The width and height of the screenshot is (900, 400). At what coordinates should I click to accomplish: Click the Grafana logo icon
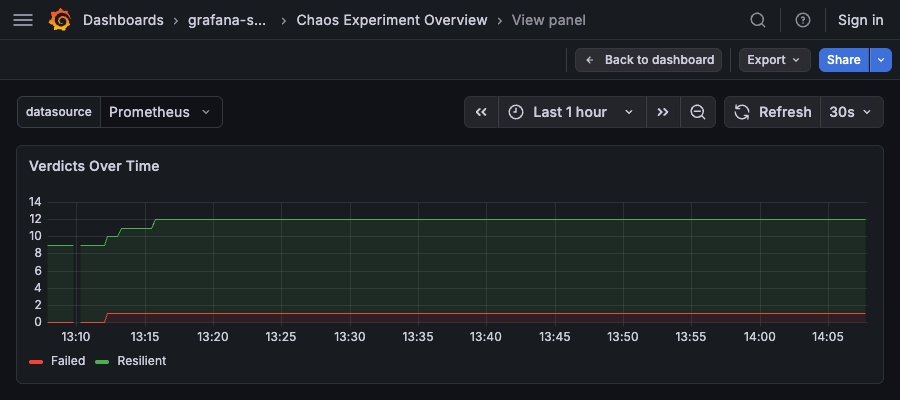tap(60, 20)
